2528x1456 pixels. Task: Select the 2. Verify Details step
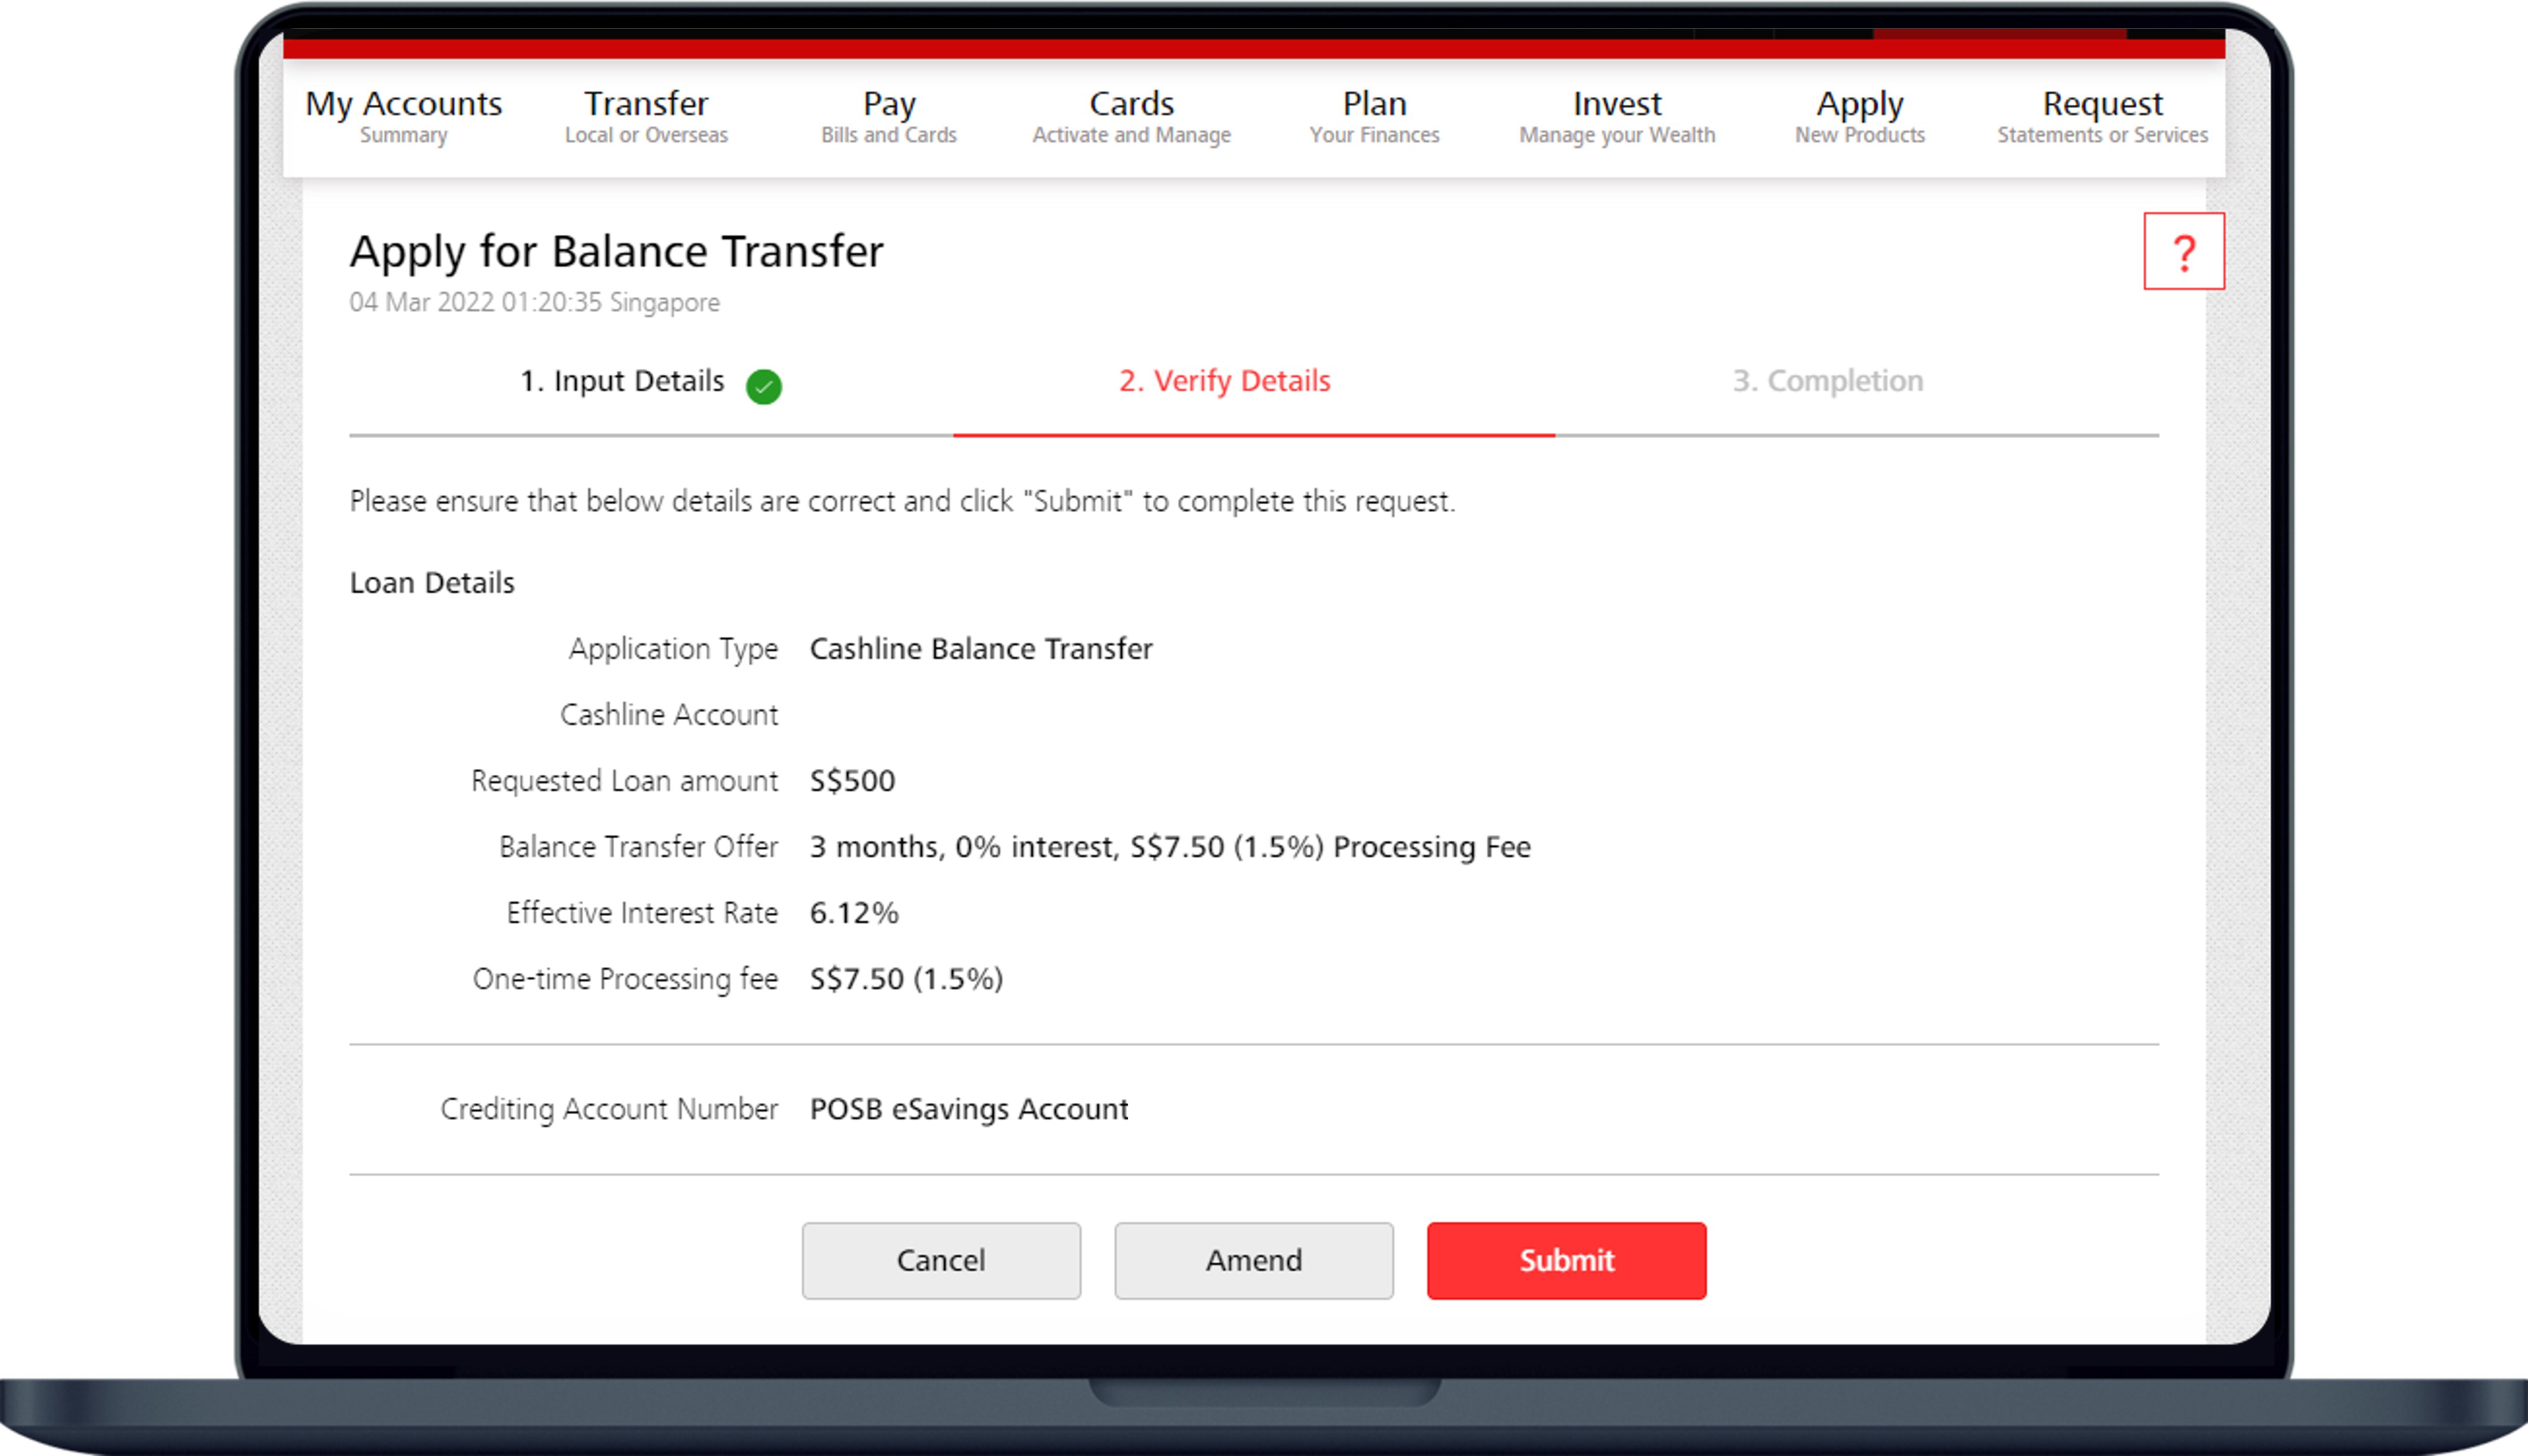pos(1224,381)
